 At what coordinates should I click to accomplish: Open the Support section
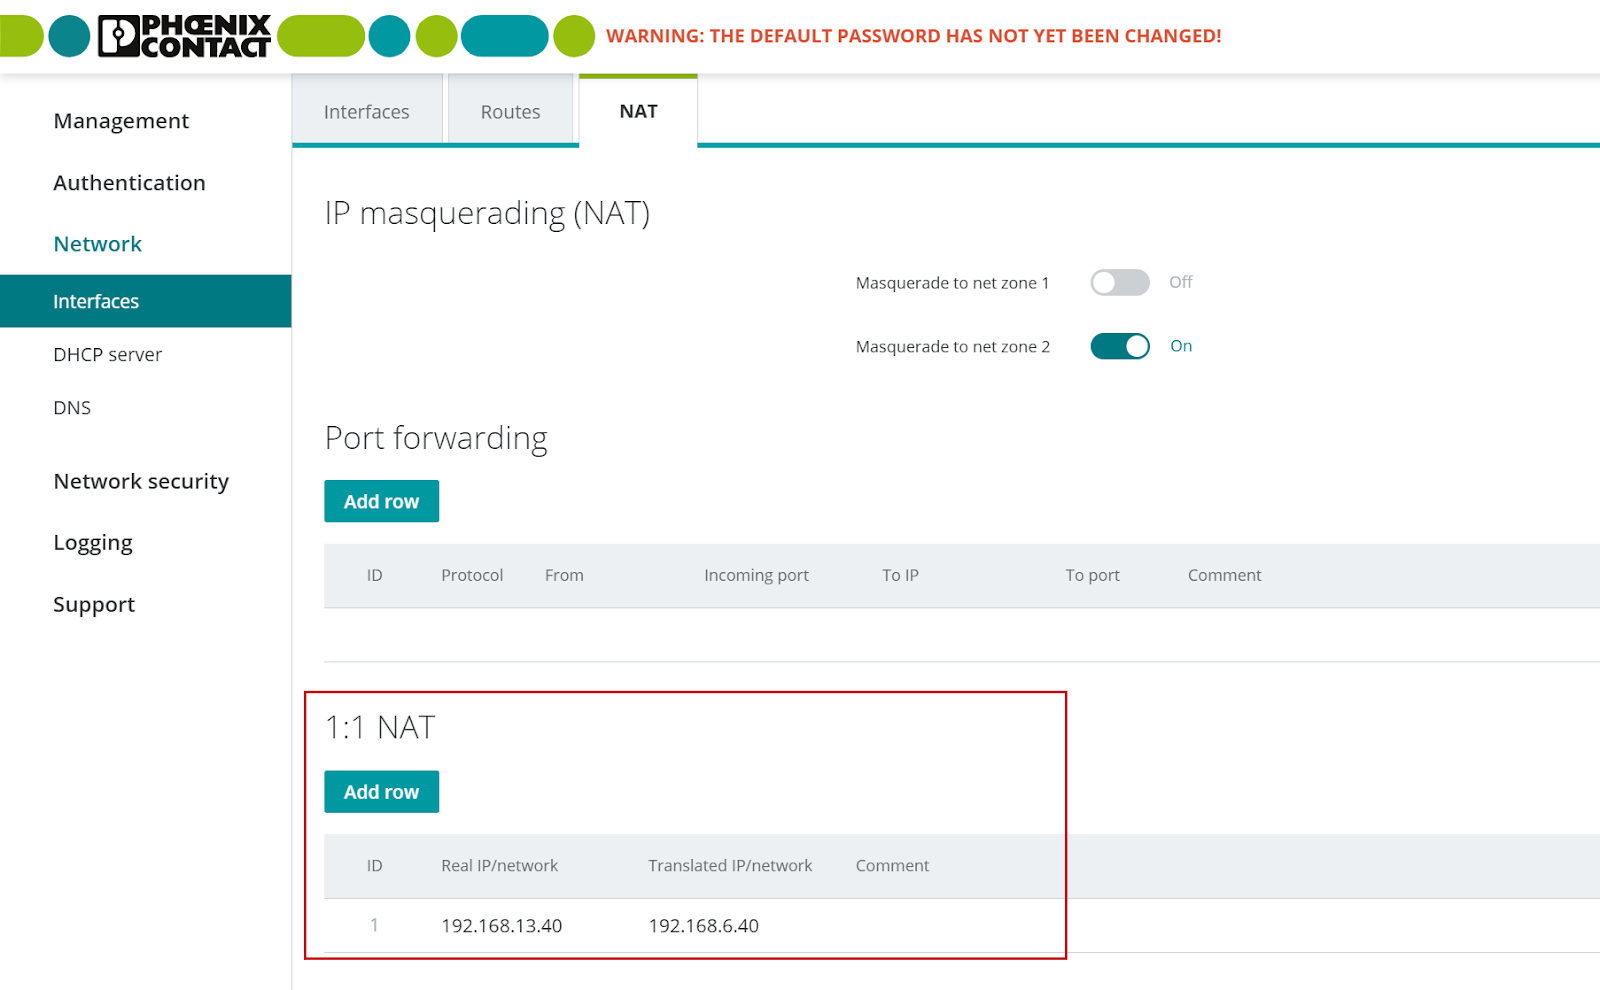pos(94,605)
